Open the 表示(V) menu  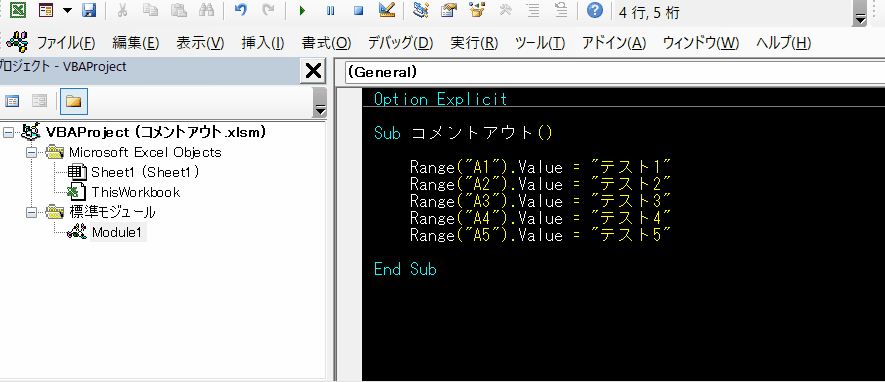point(200,43)
